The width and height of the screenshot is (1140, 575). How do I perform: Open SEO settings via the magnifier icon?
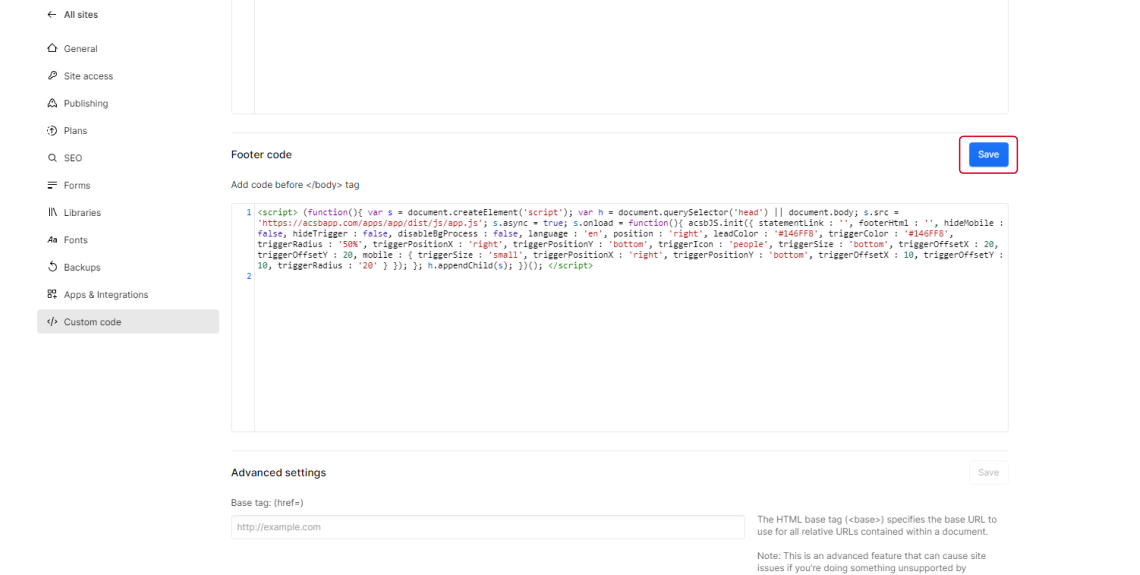tap(52, 158)
